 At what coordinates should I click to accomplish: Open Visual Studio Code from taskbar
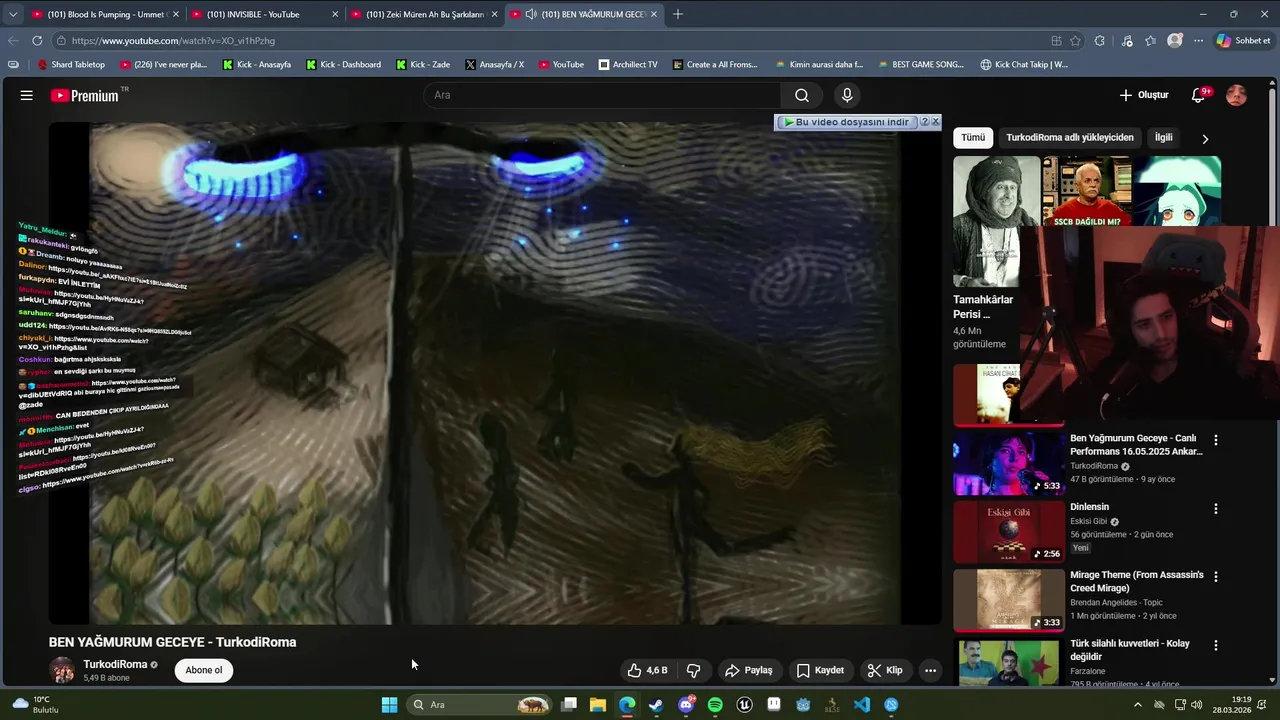coord(862,705)
